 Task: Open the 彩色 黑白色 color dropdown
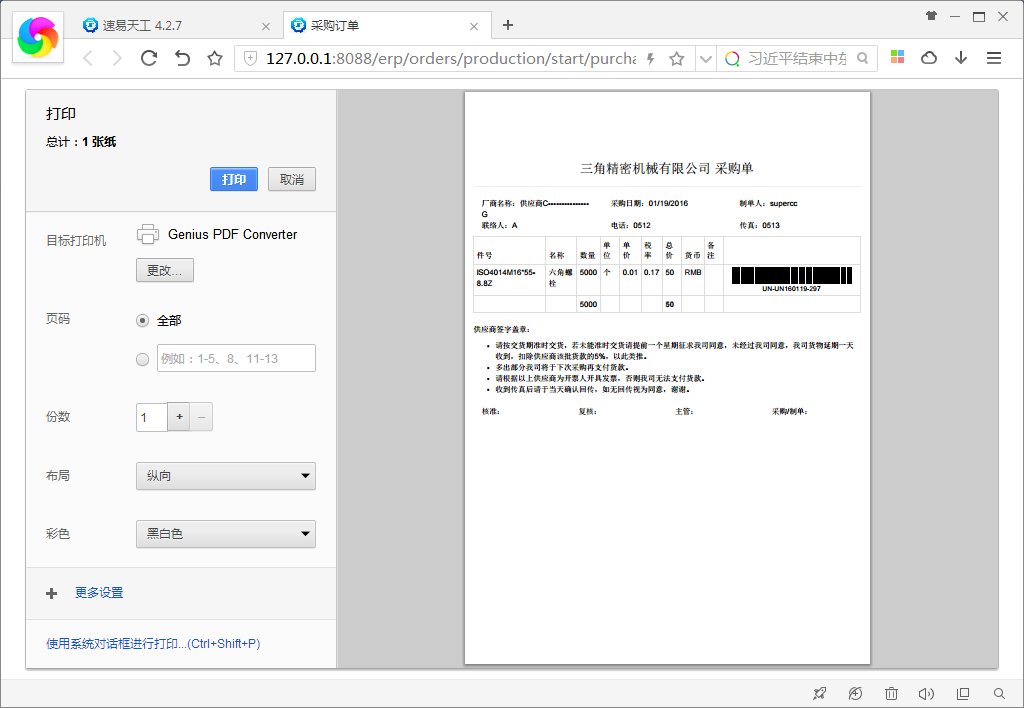point(225,534)
